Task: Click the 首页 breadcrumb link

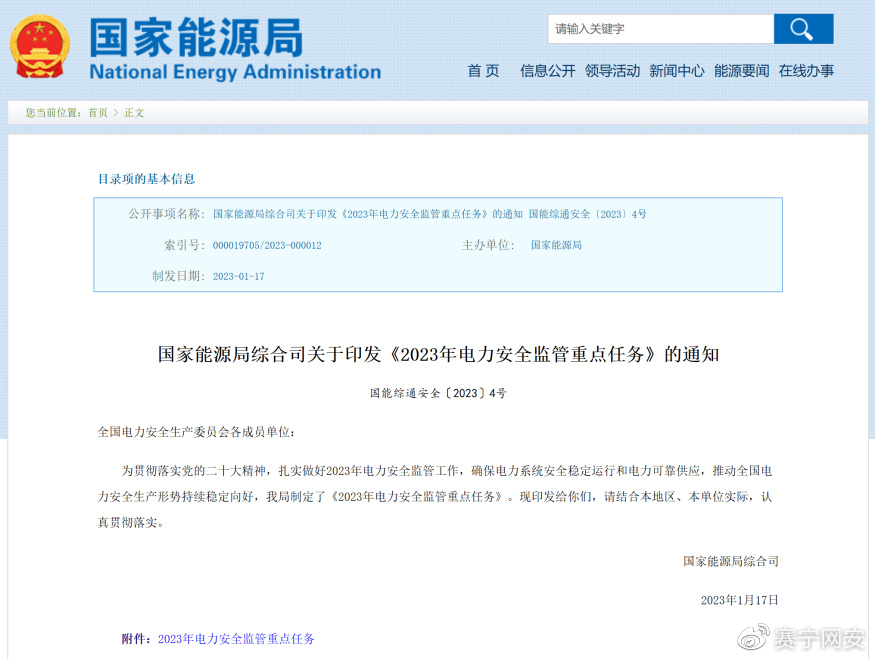Action: pyautogui.click(x=98, y=113)
